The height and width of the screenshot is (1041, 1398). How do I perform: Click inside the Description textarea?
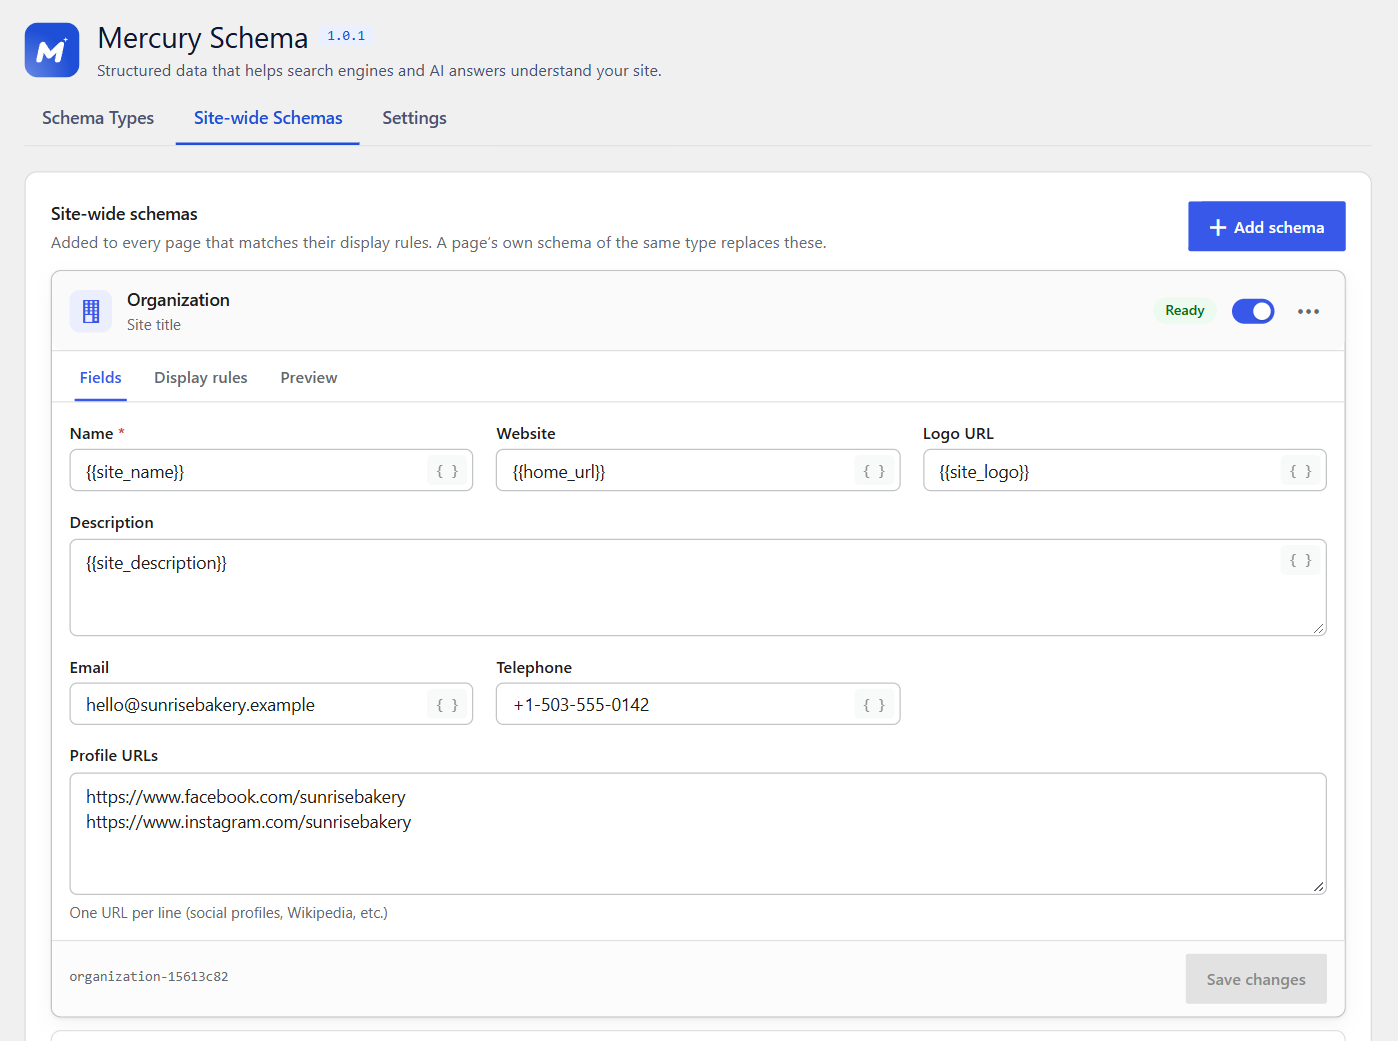[698, 587]
